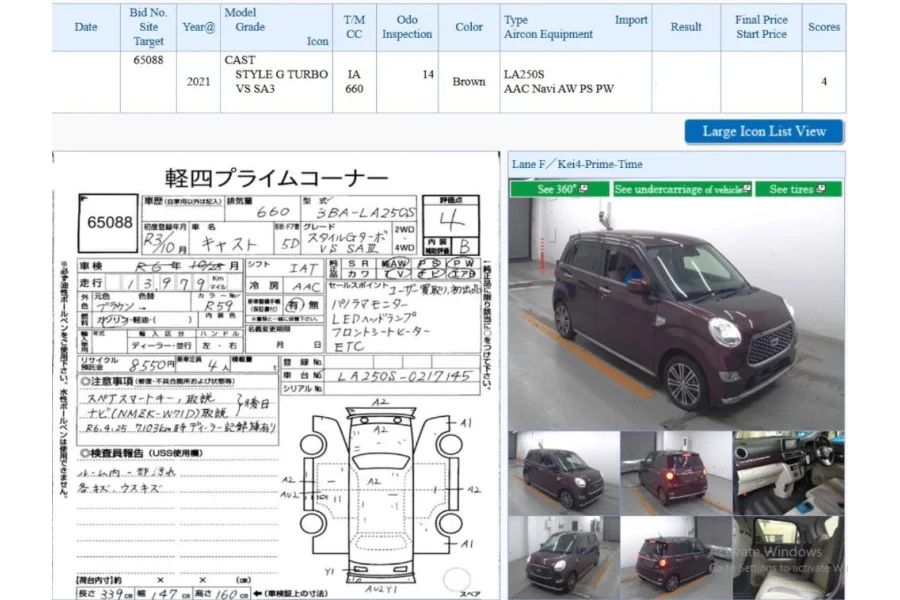
Task: Open the See tires view
Action: [798, 188]
